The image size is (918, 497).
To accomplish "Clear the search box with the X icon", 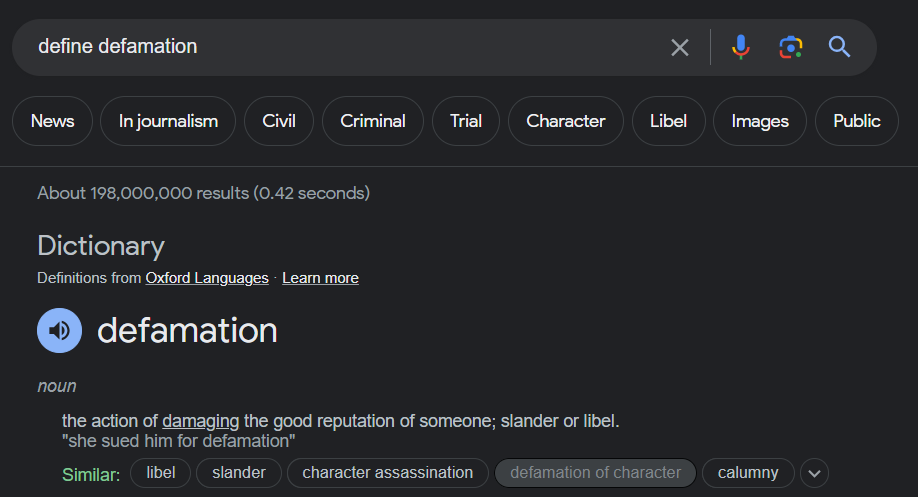I will pyautogui.click(x=680, y=47).
